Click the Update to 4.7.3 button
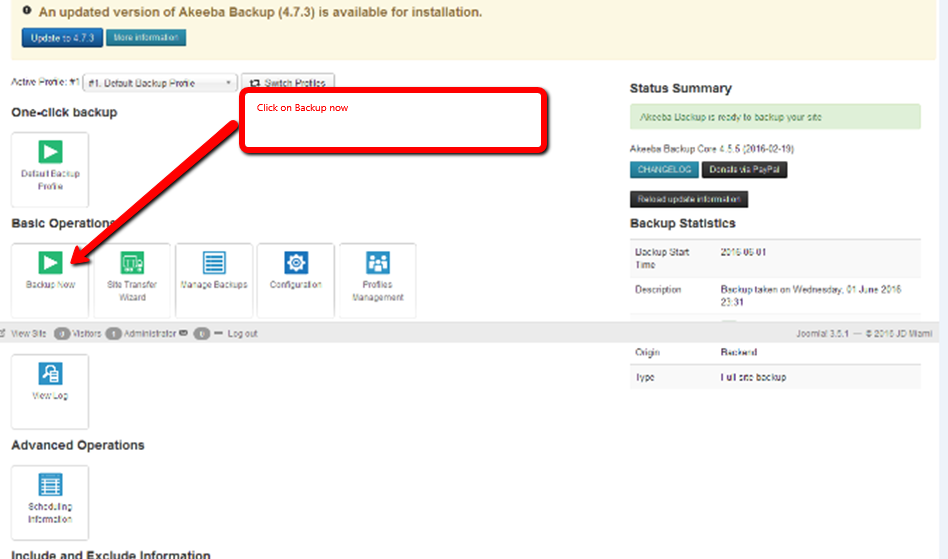 (x=62, y=37)
